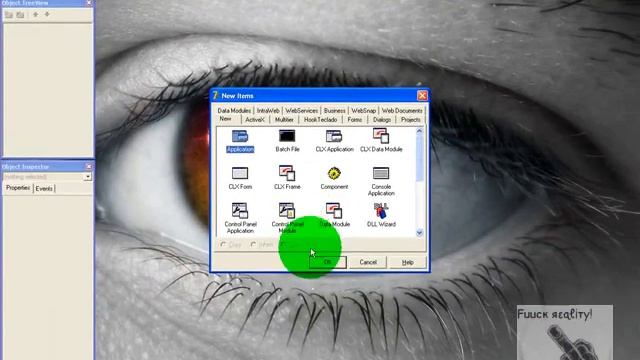Click the item list scrollbar thumb
640x360 pixels.
pyautogui.click(x=419, y=158)
